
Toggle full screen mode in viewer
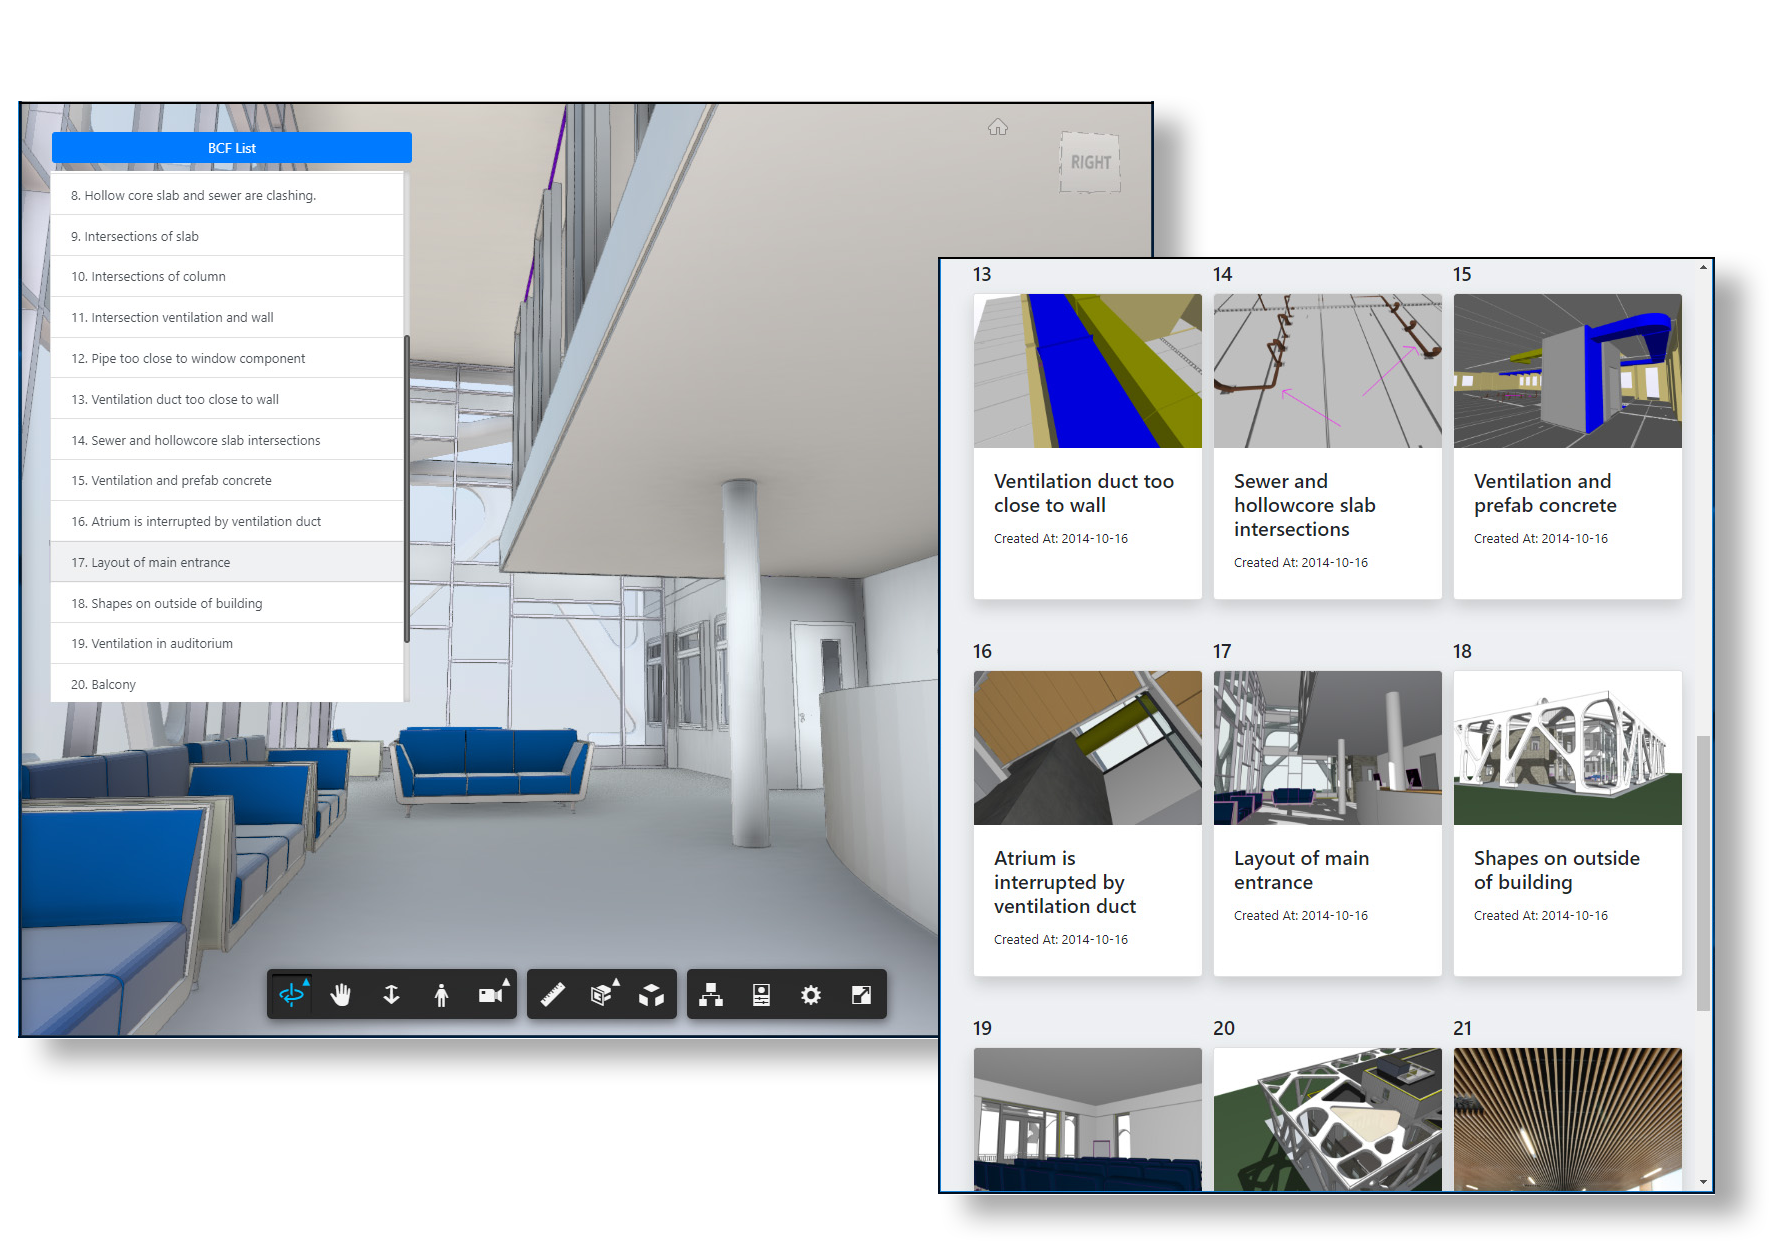click(861, 994)
